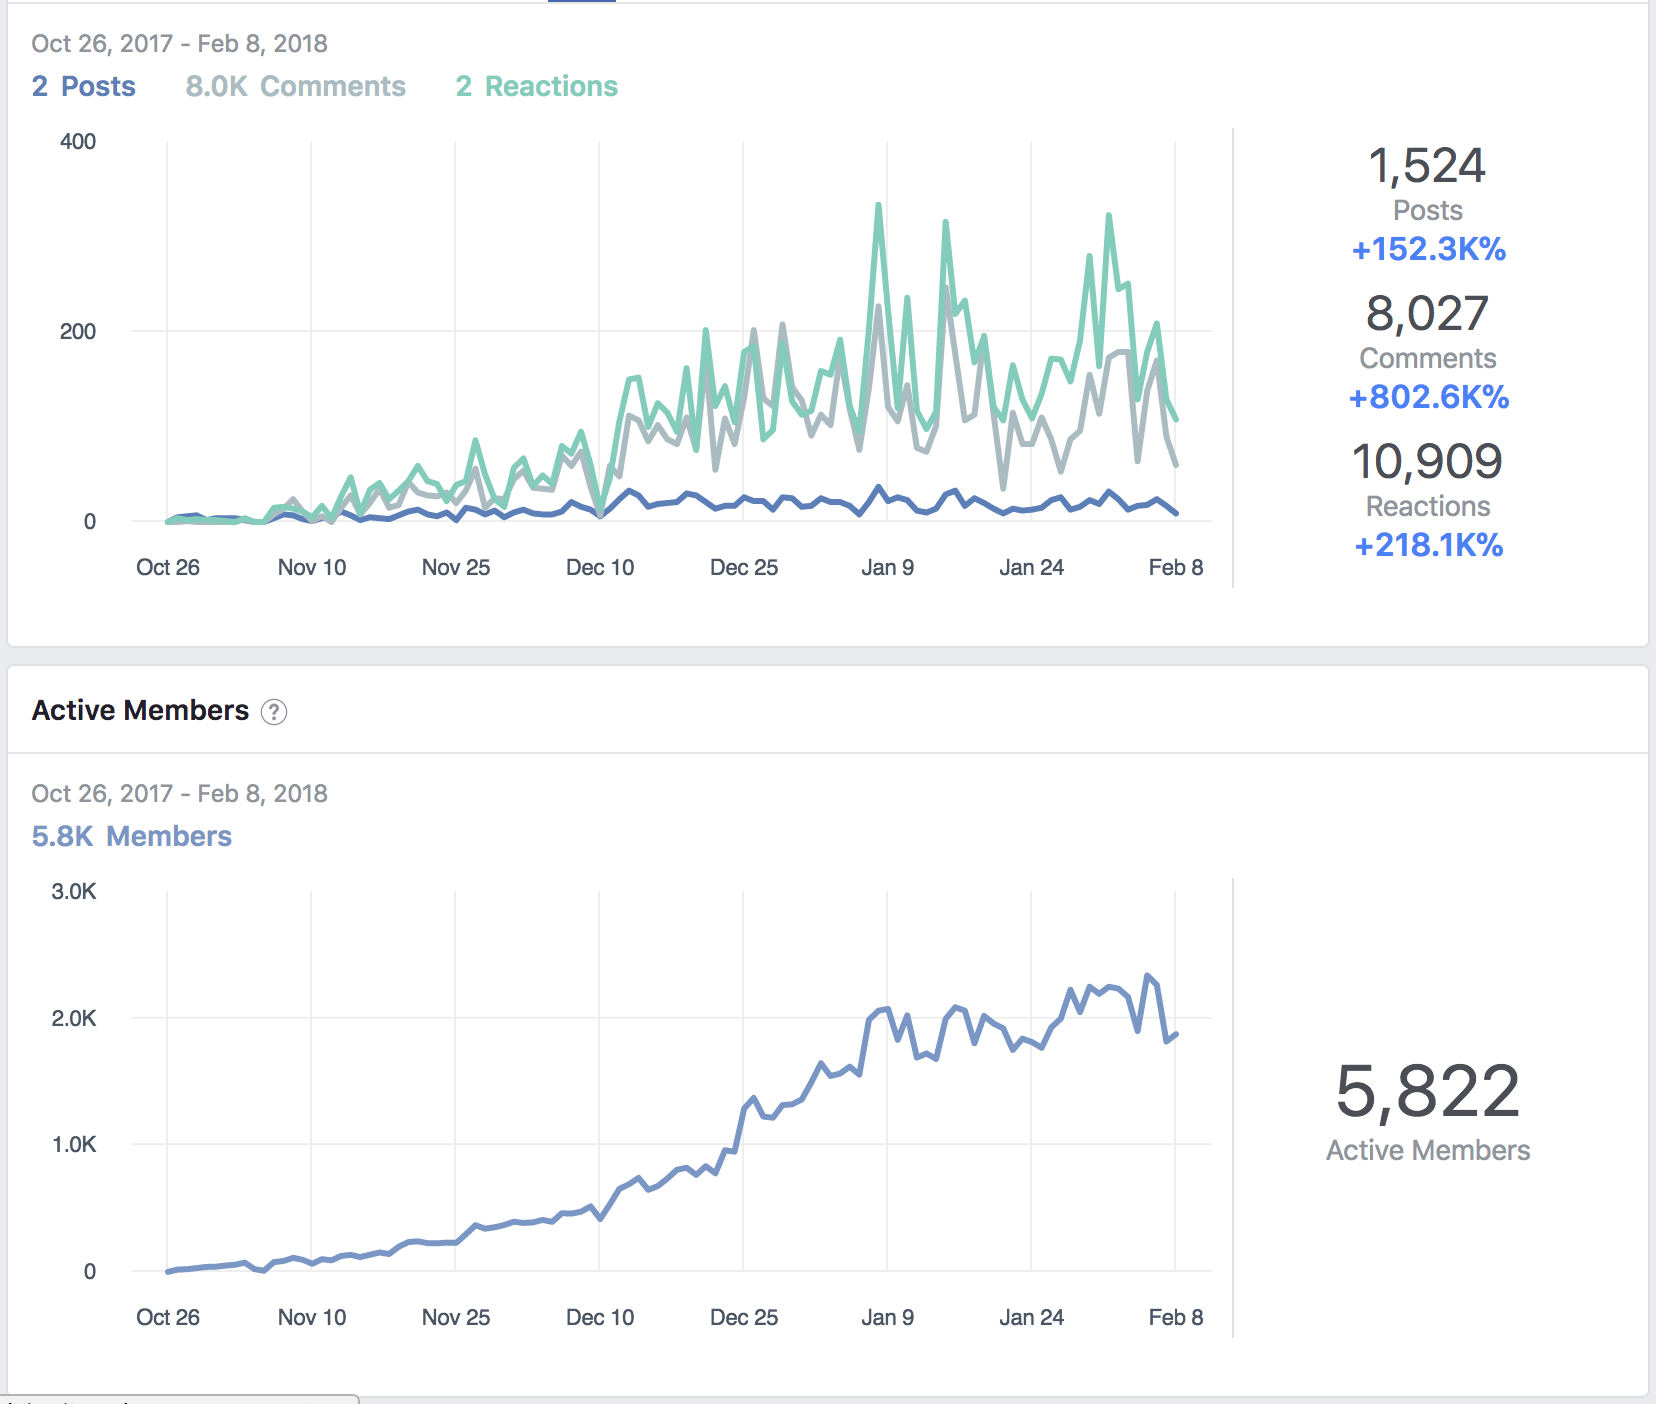
Task: Click Feb 8 label on Active Members chart axis
Action: pyautogui.click(x=1175, y=1318)
